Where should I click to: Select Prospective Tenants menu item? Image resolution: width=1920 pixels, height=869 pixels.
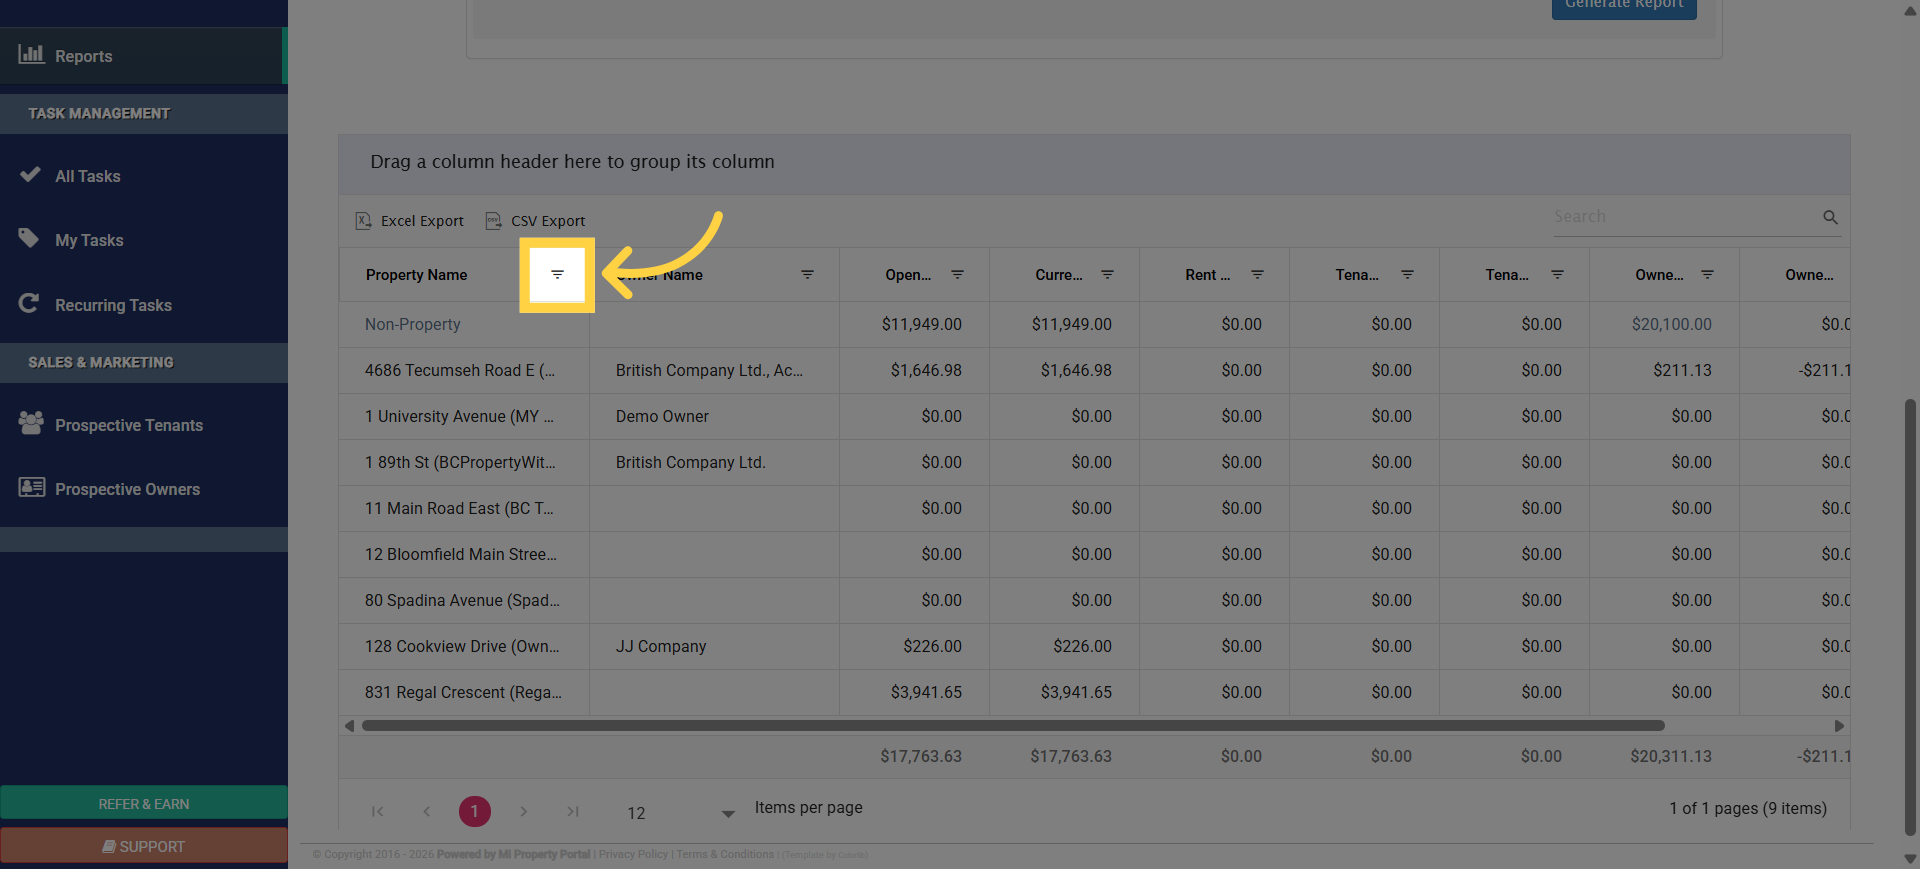point(128,425)
